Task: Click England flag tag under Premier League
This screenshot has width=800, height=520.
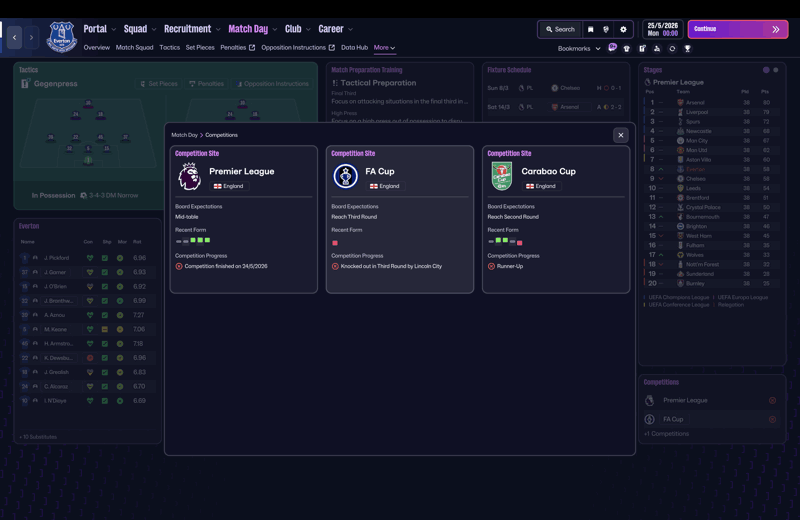Action: 228,186
